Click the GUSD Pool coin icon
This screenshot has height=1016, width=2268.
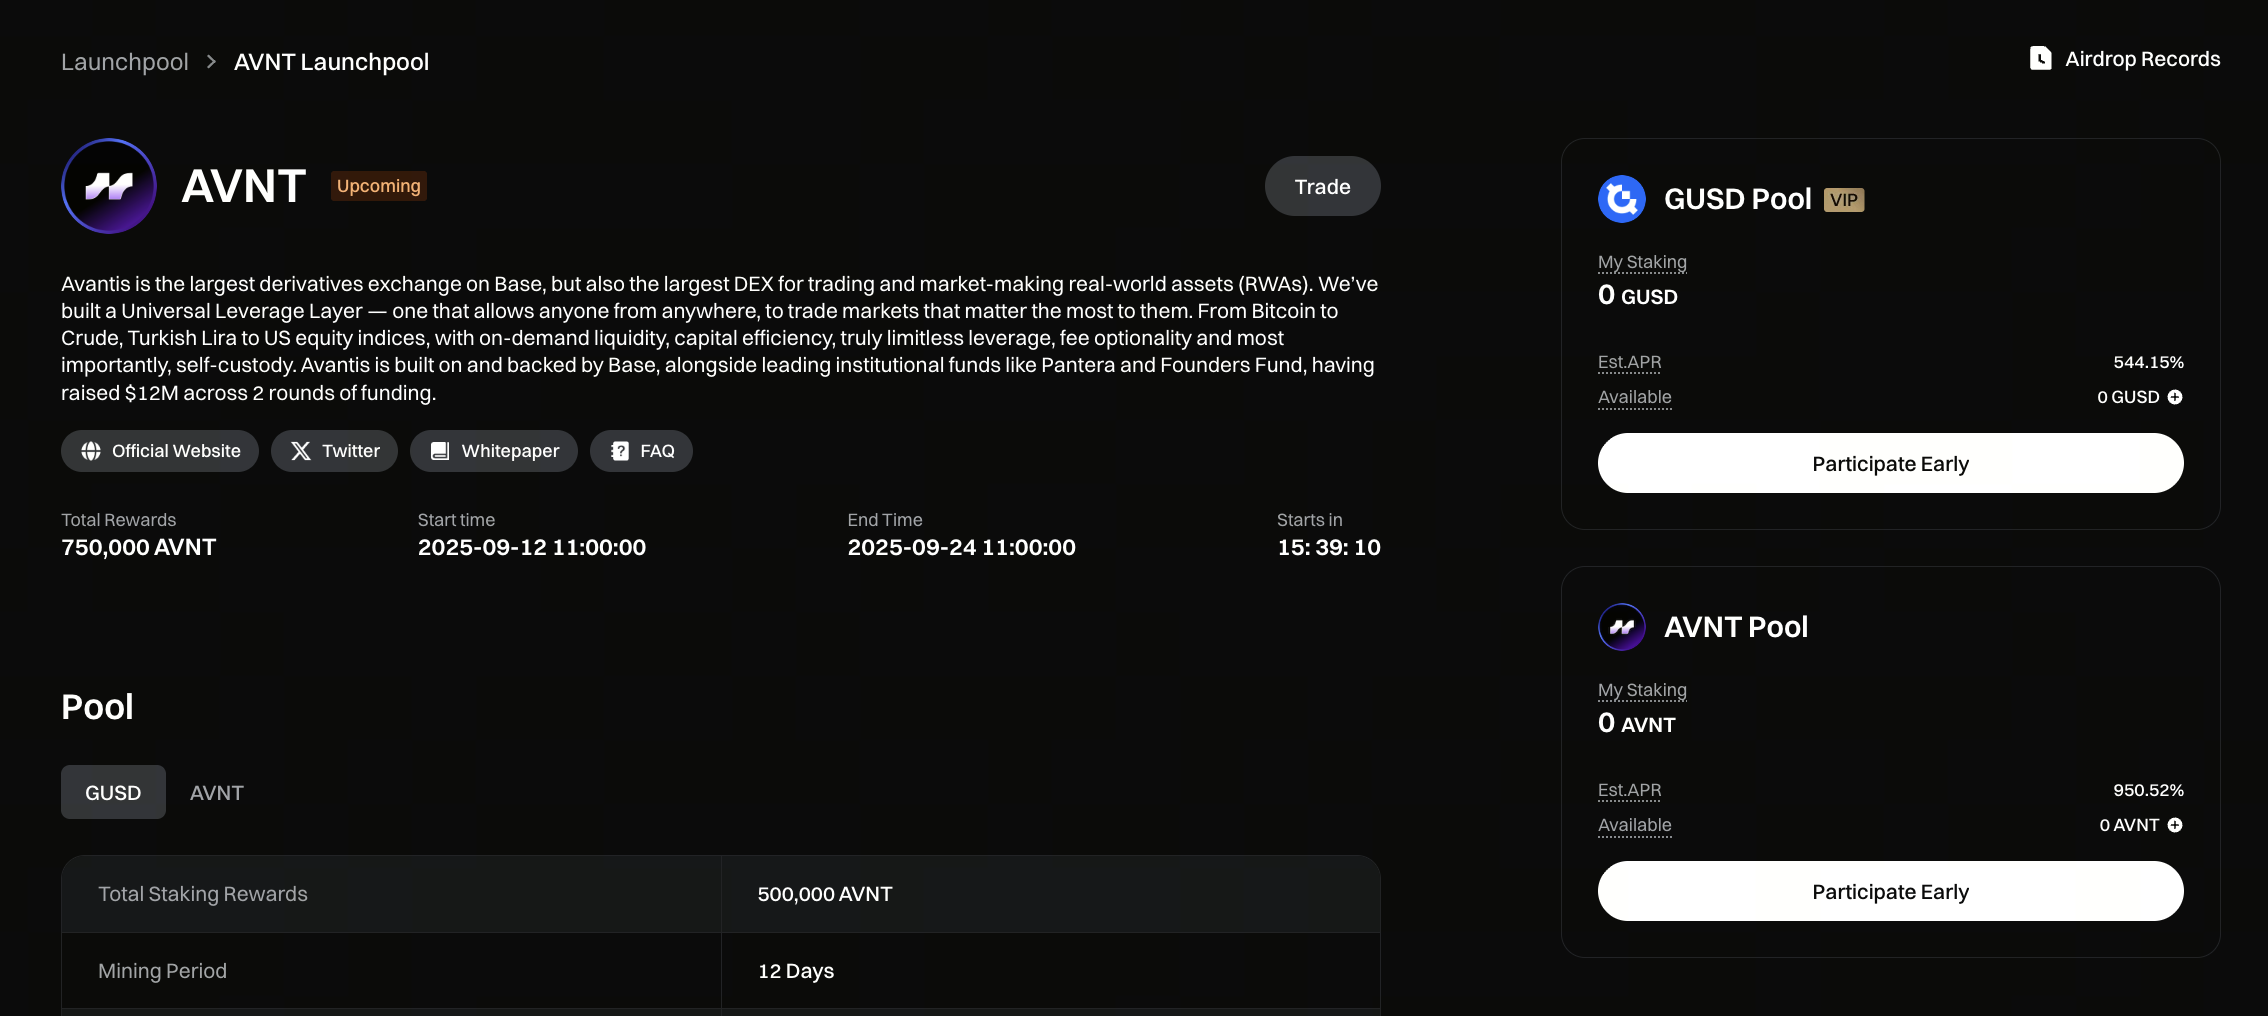click(1622, 199)
